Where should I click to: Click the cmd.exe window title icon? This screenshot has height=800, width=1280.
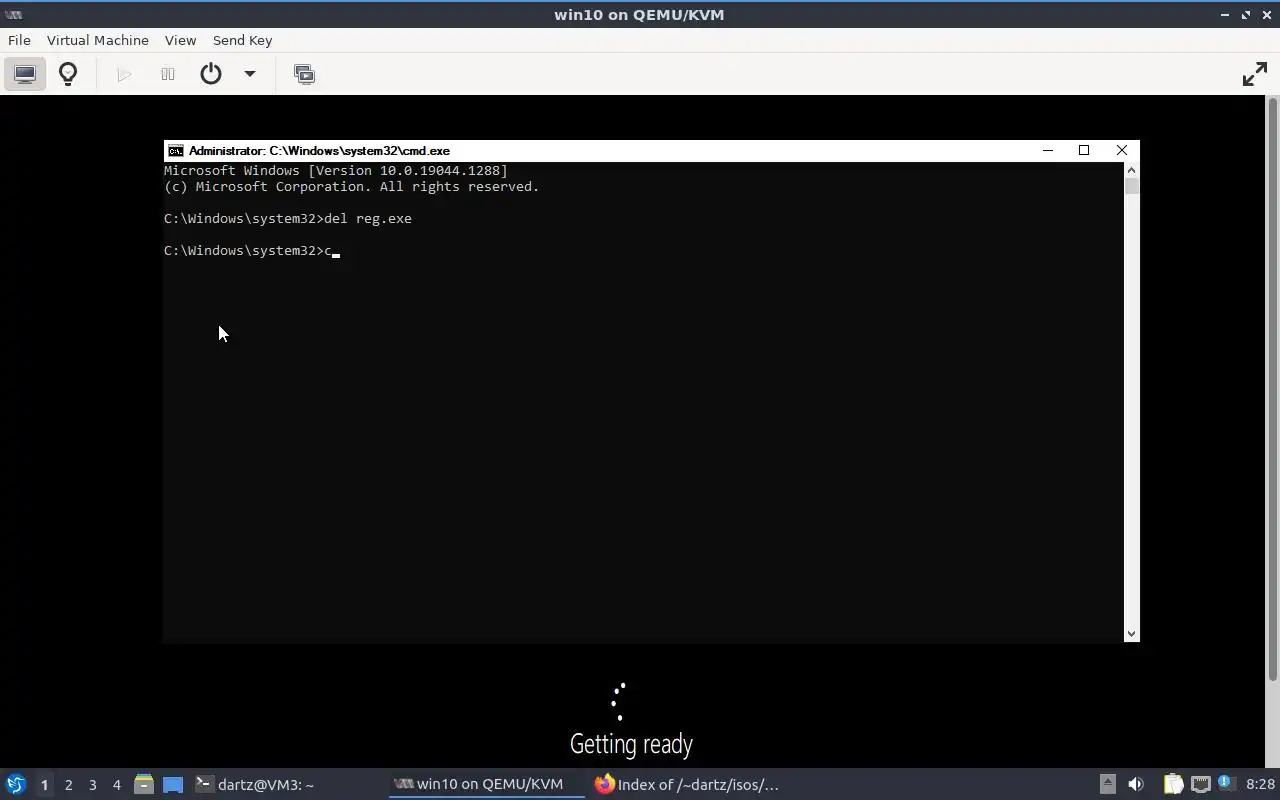[x=175, y=151]
